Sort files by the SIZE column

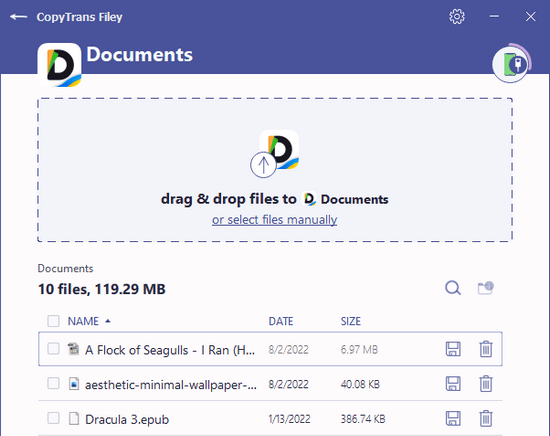point(350,321)
